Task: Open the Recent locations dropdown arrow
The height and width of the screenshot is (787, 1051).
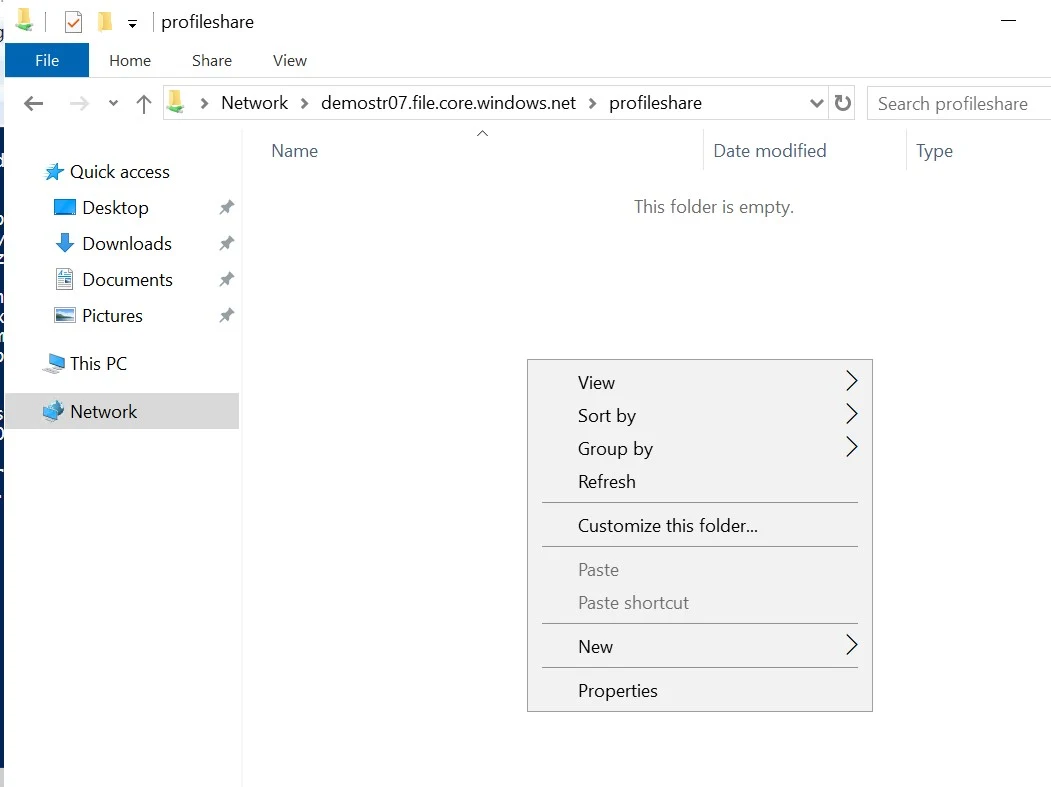Action: coord(113,103)
